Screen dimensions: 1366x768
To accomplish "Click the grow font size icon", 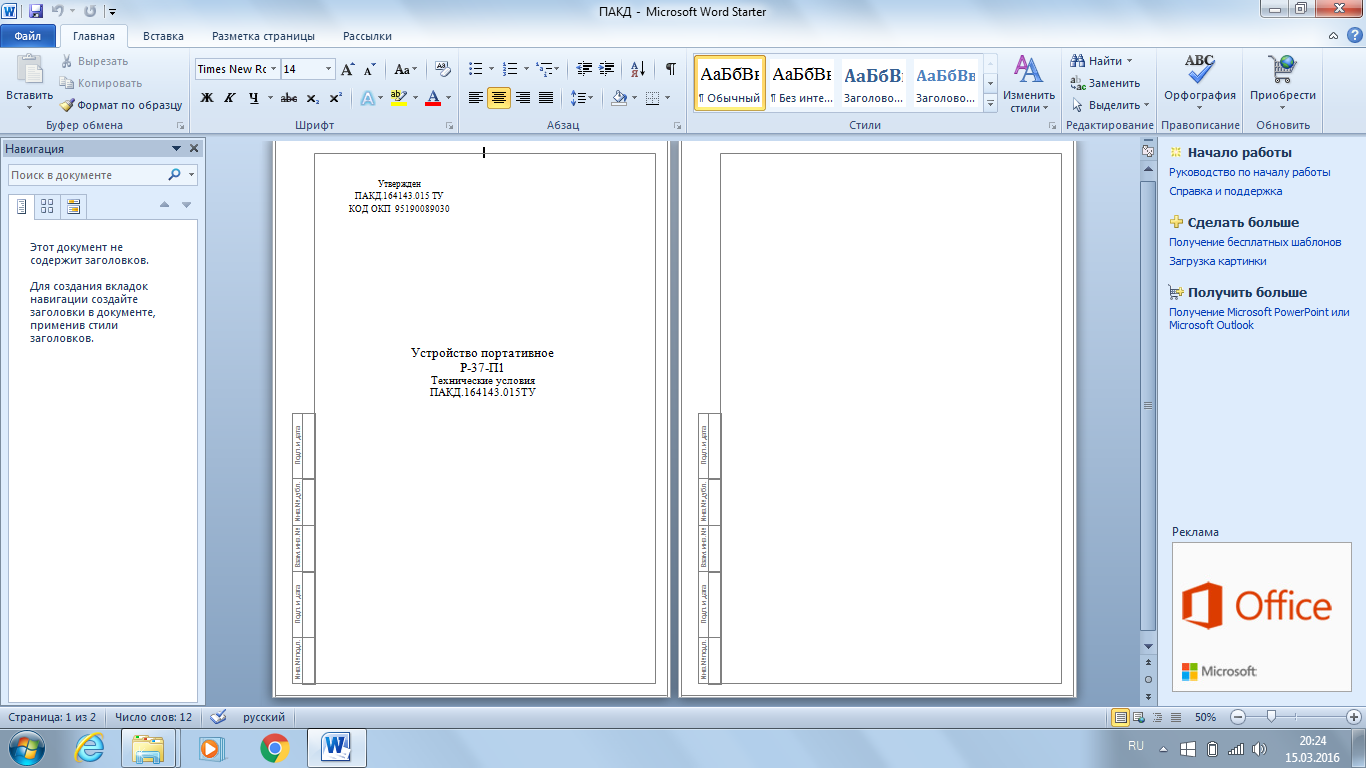I will tap(347, 70).
